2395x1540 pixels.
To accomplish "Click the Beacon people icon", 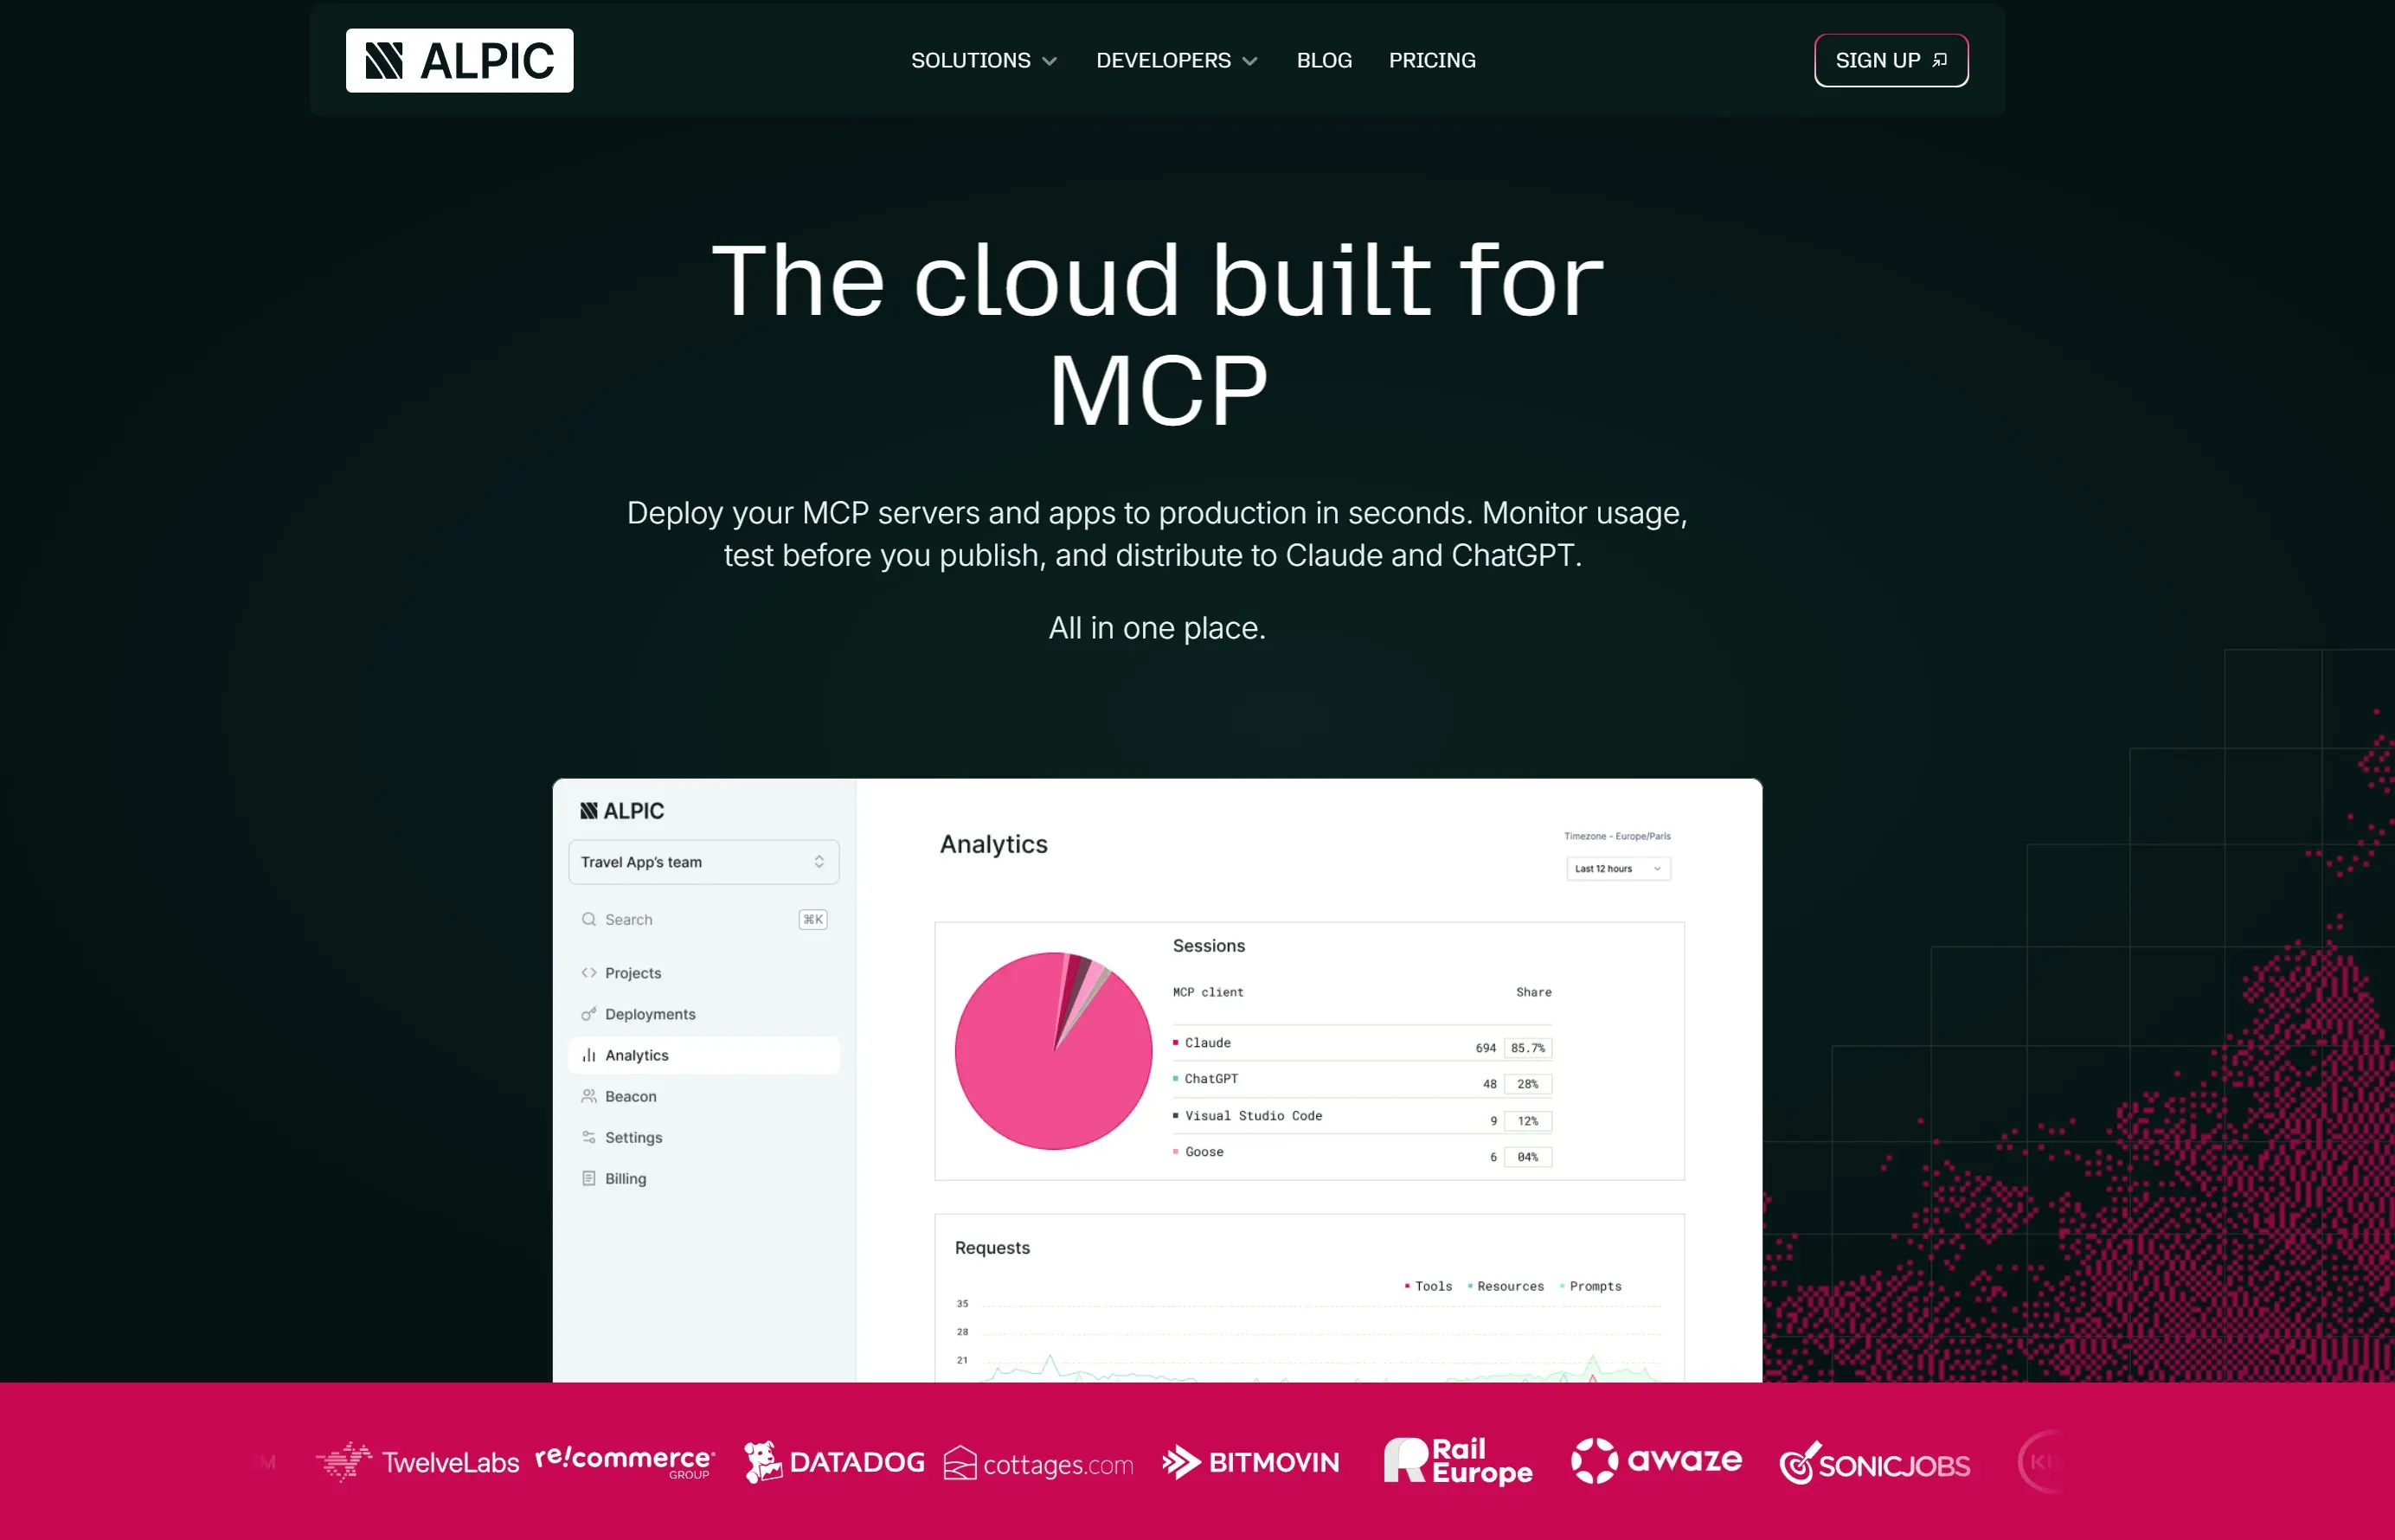I will tap(589, 1096).
